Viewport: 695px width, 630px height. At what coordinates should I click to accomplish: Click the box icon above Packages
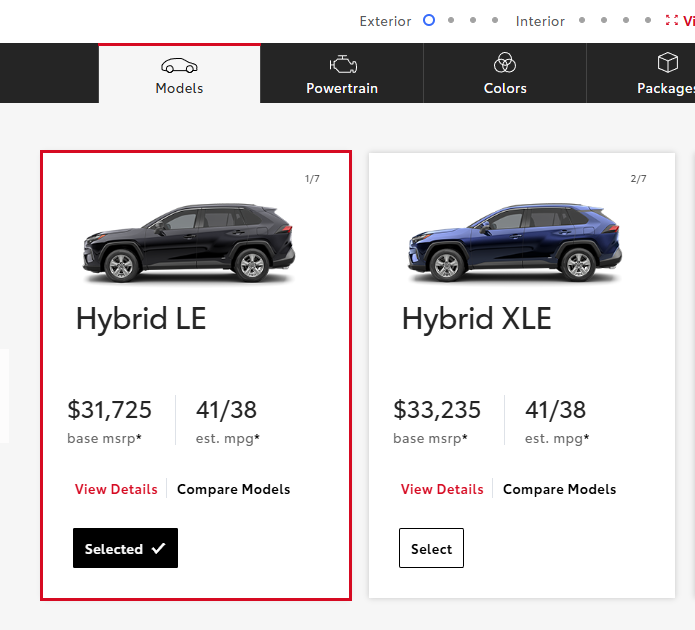point(667,64)
